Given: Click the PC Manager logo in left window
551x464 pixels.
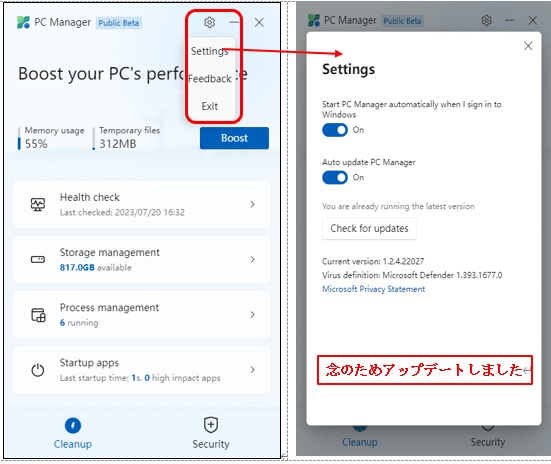Looking at the screenshot, I should (23, 22).
